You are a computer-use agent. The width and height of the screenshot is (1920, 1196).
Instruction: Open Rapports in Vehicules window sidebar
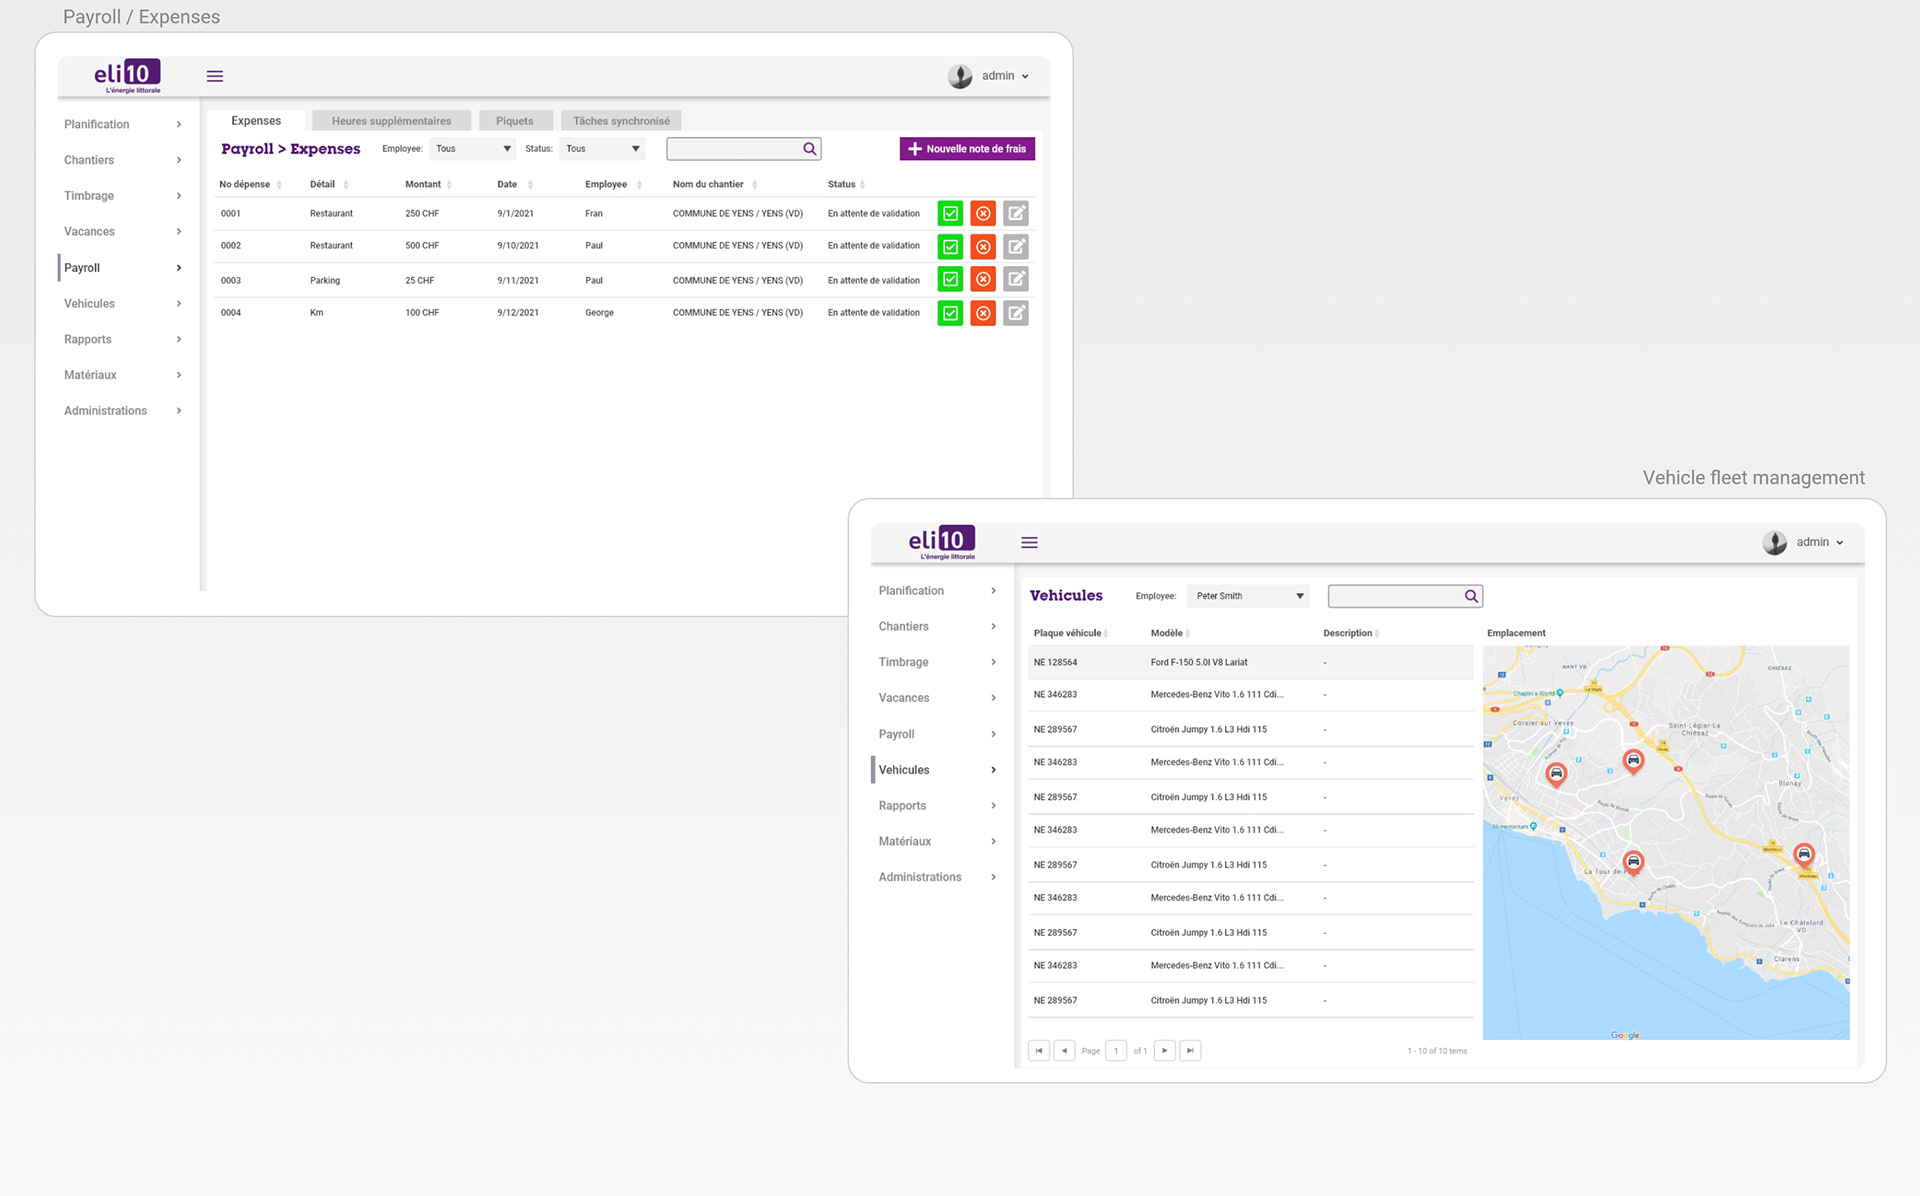(902, 806)
